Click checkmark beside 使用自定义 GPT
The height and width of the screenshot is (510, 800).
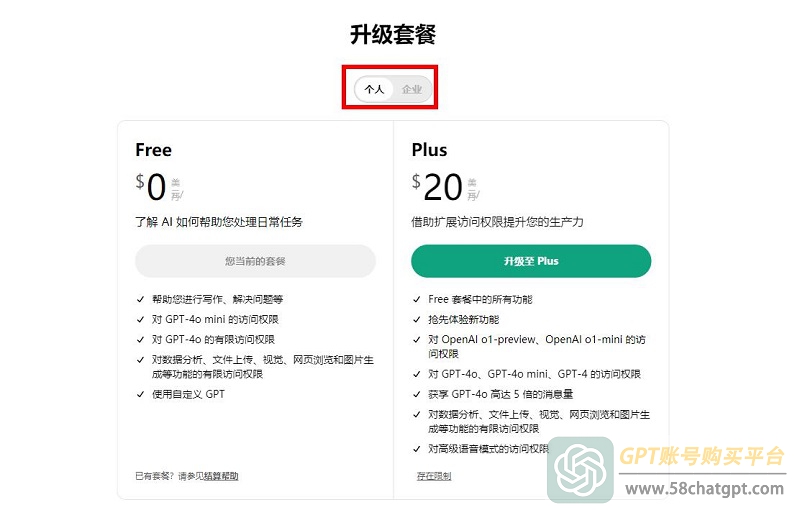[x=140, y=394]
